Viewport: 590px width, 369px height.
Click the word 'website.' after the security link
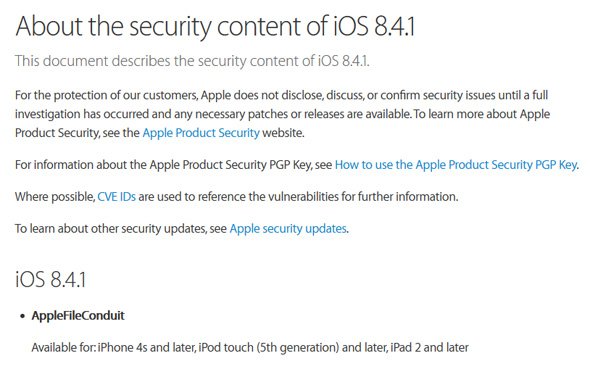tap(283, 133)
